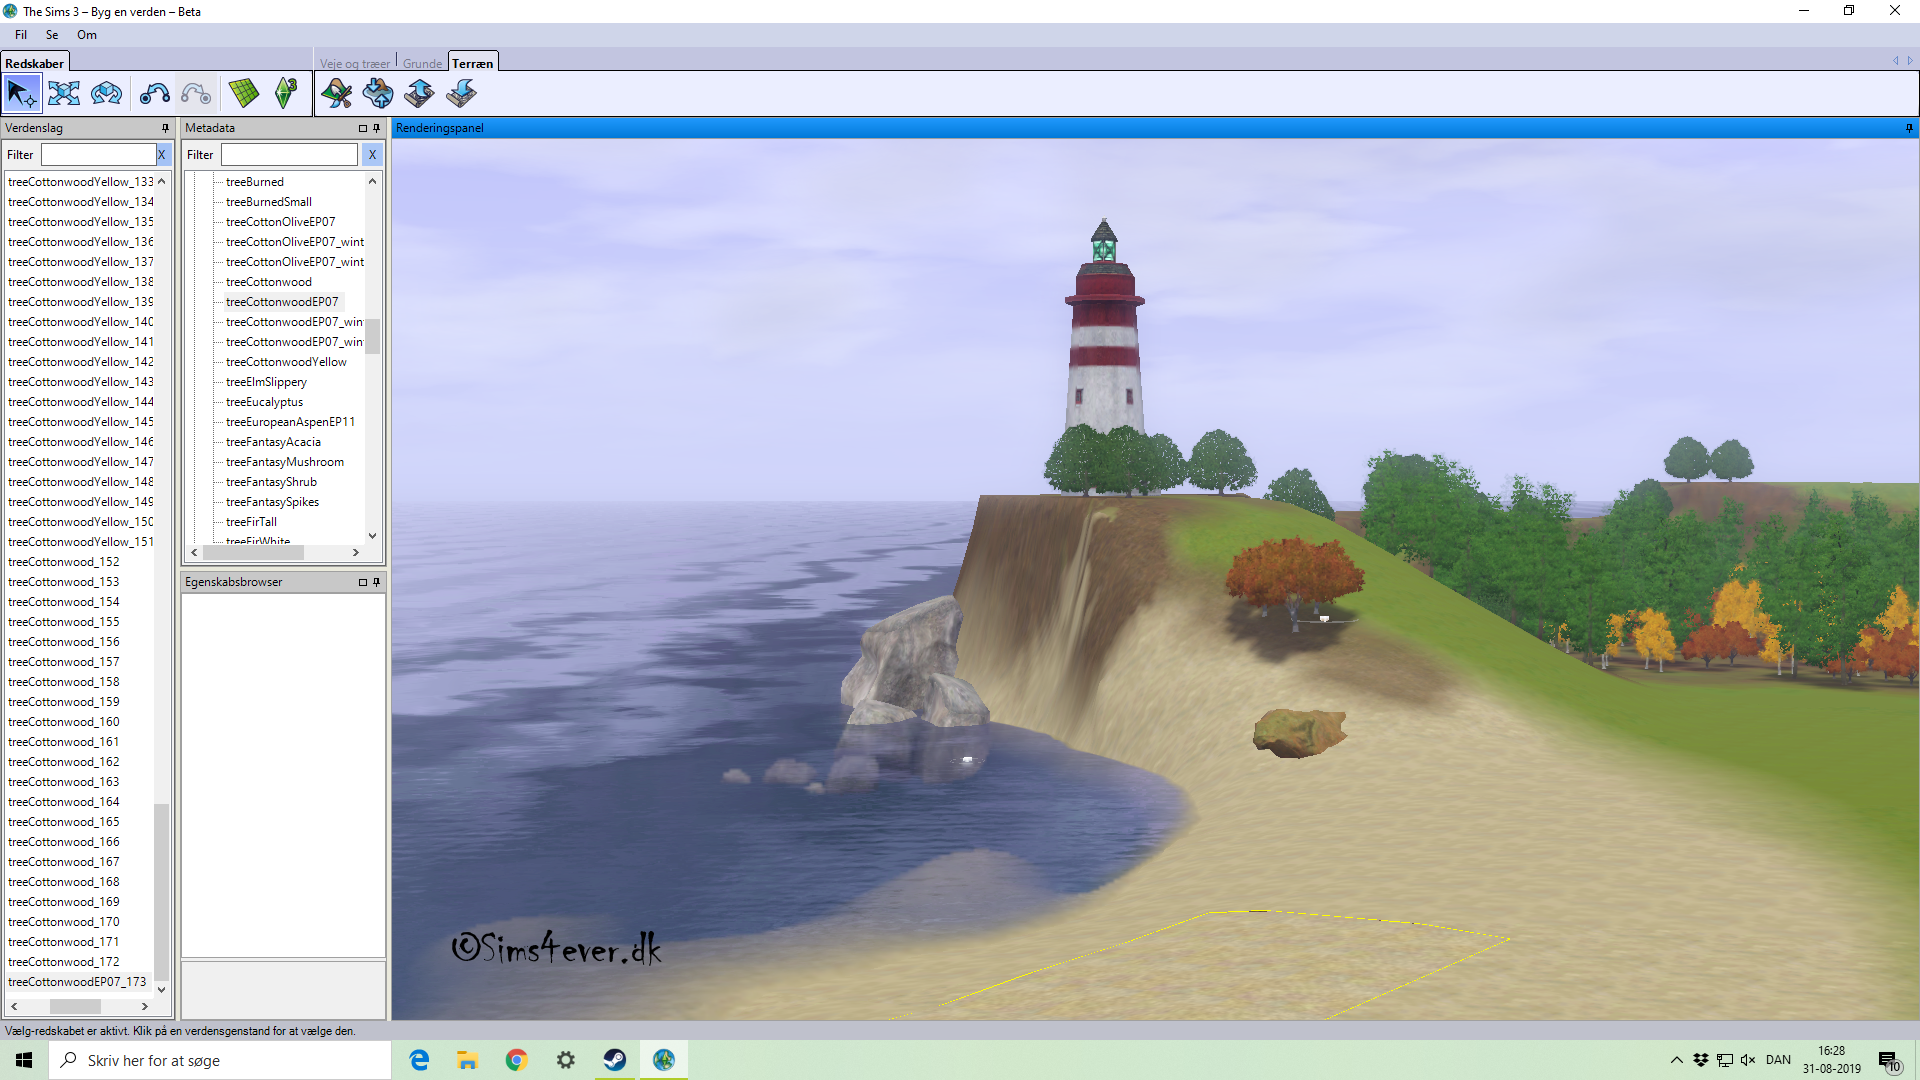Screen dimensions: 1920x1080
Task: Switch to the Veje og træer tab
Action: (355, 63)
